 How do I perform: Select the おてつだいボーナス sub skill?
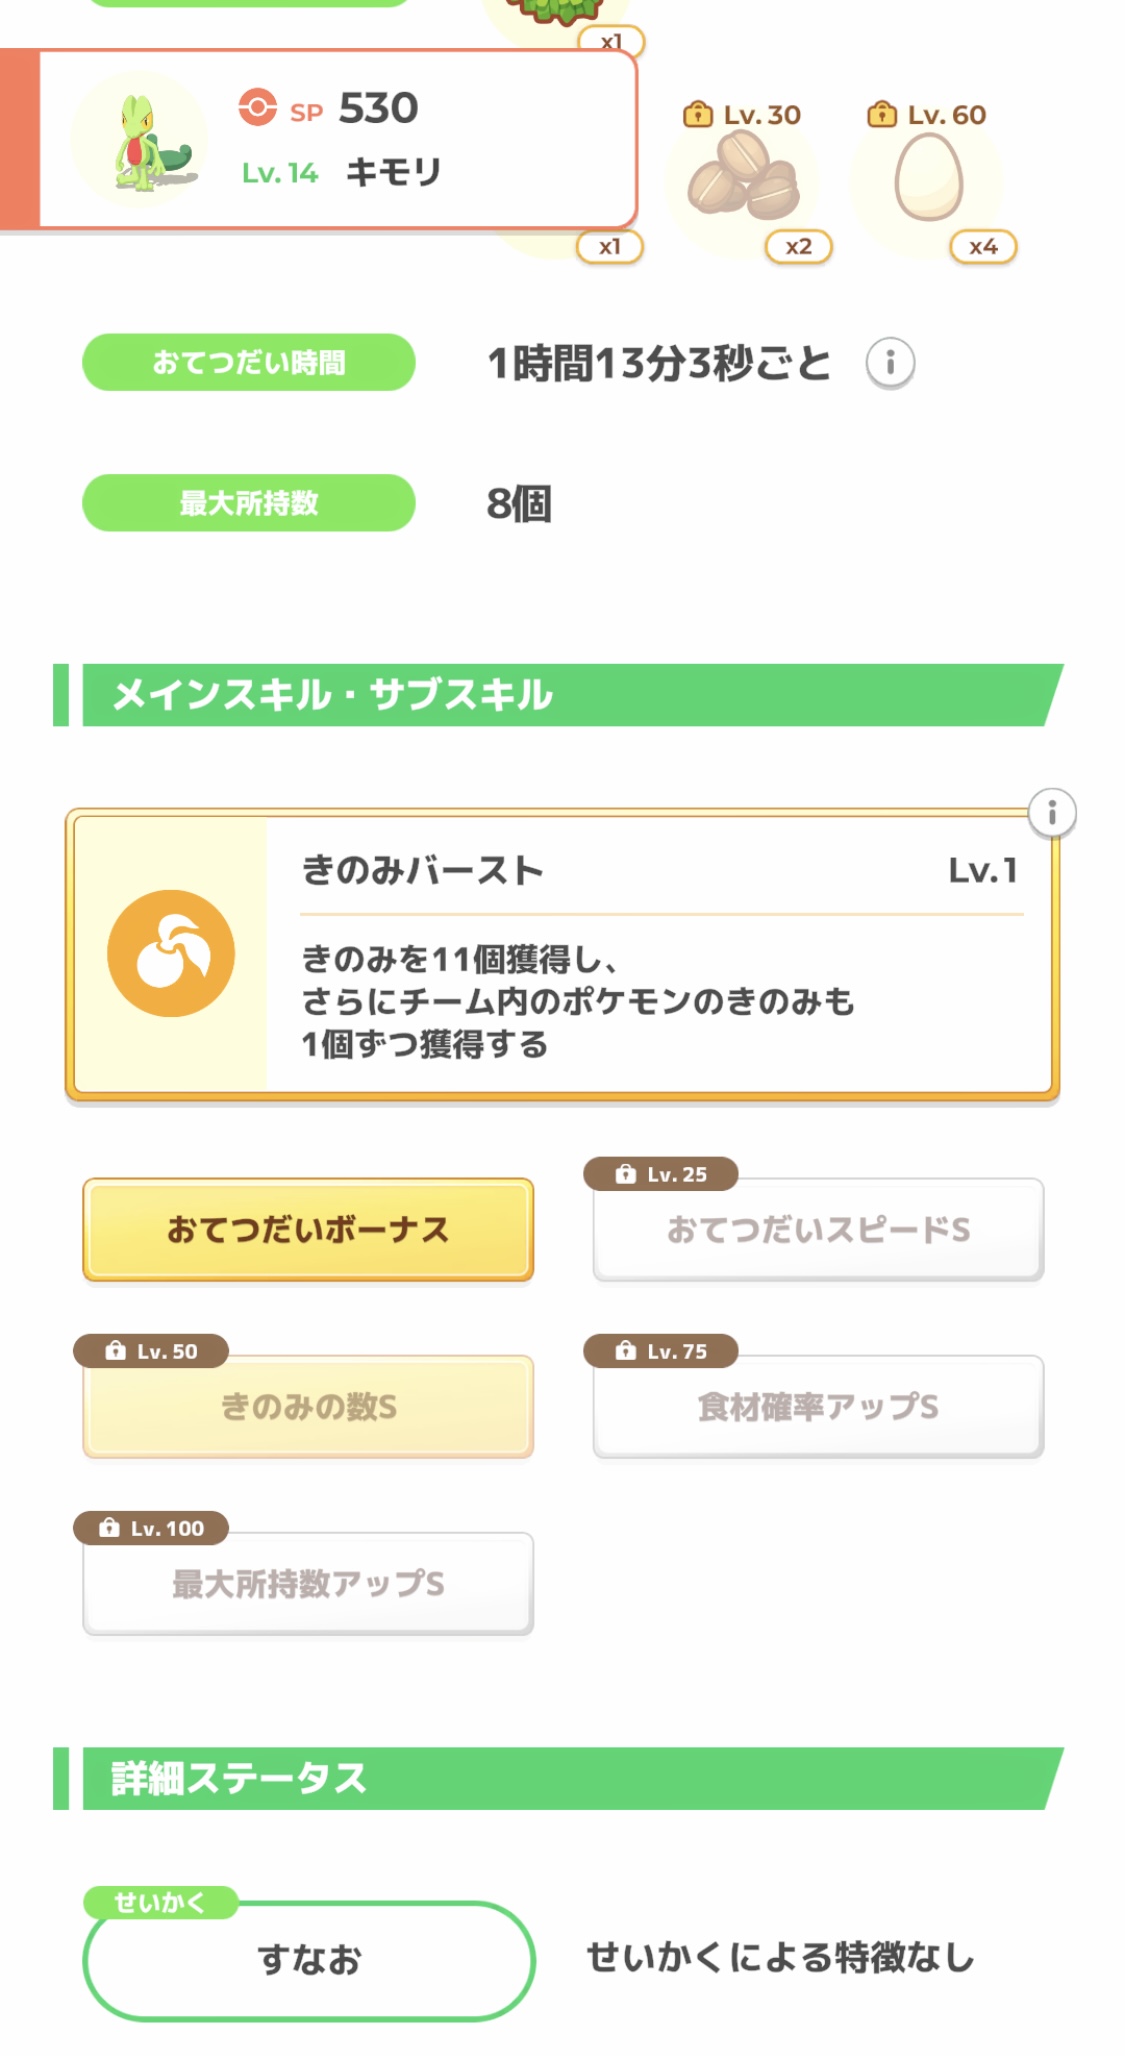308,1229
